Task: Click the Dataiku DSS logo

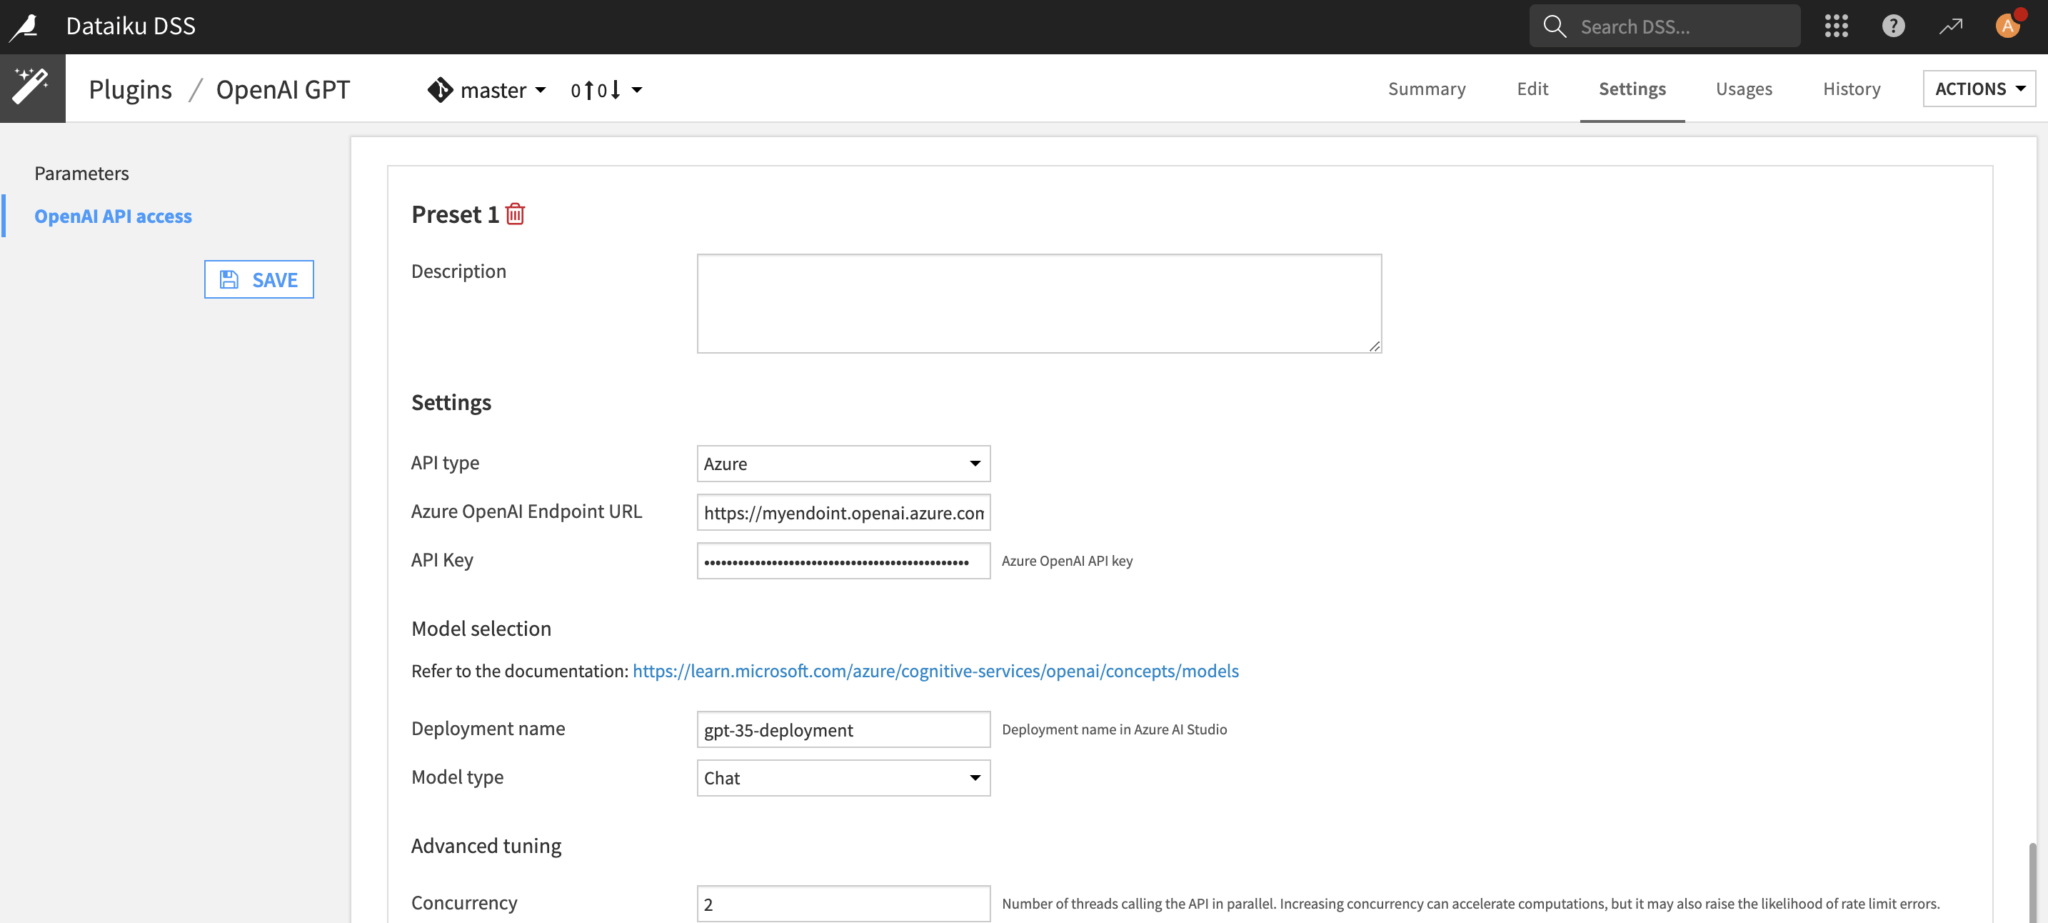Action: tap(25, 26)
